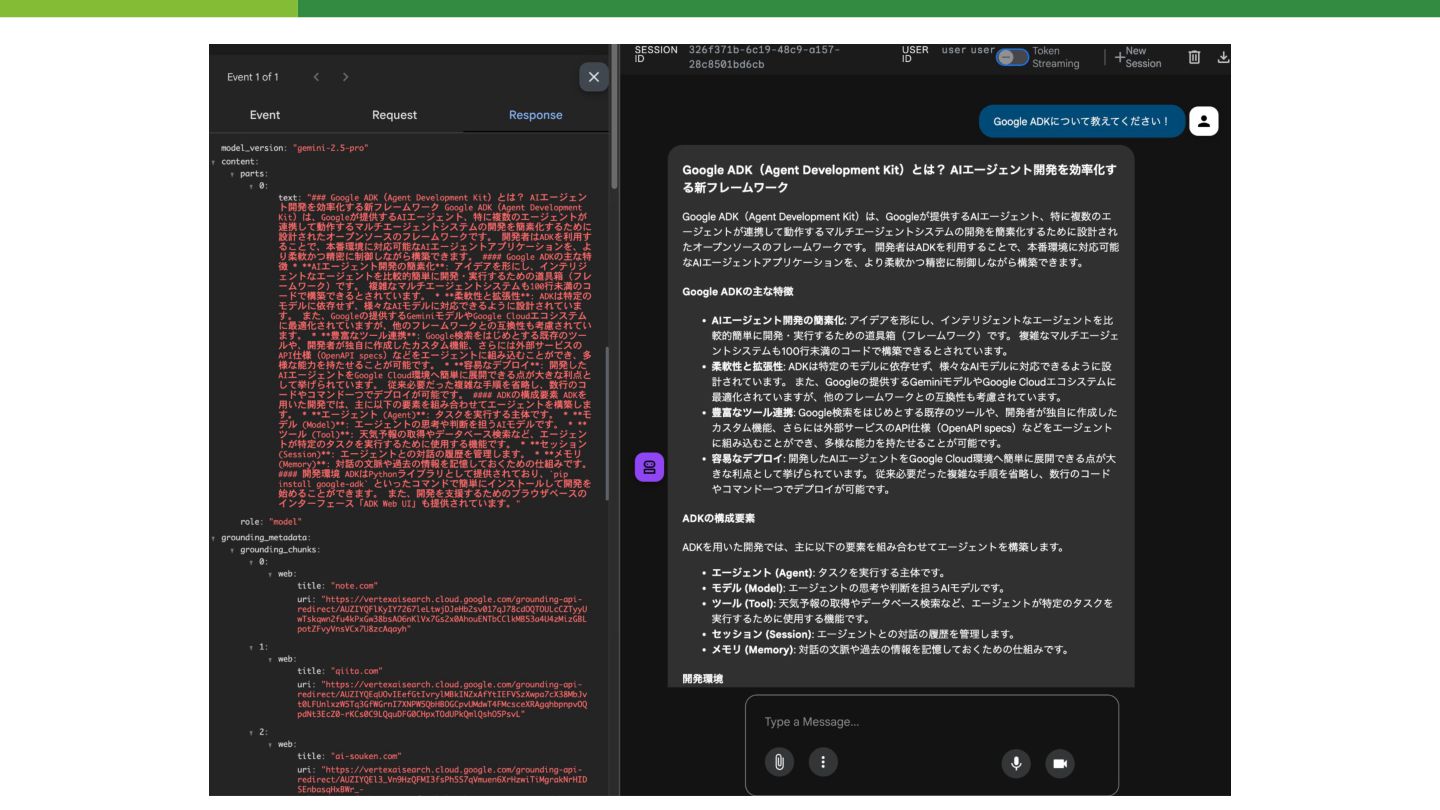Screen dimensions: 1440x810
Task: Click the purple bot avatar icon
Action: [650, 467]
